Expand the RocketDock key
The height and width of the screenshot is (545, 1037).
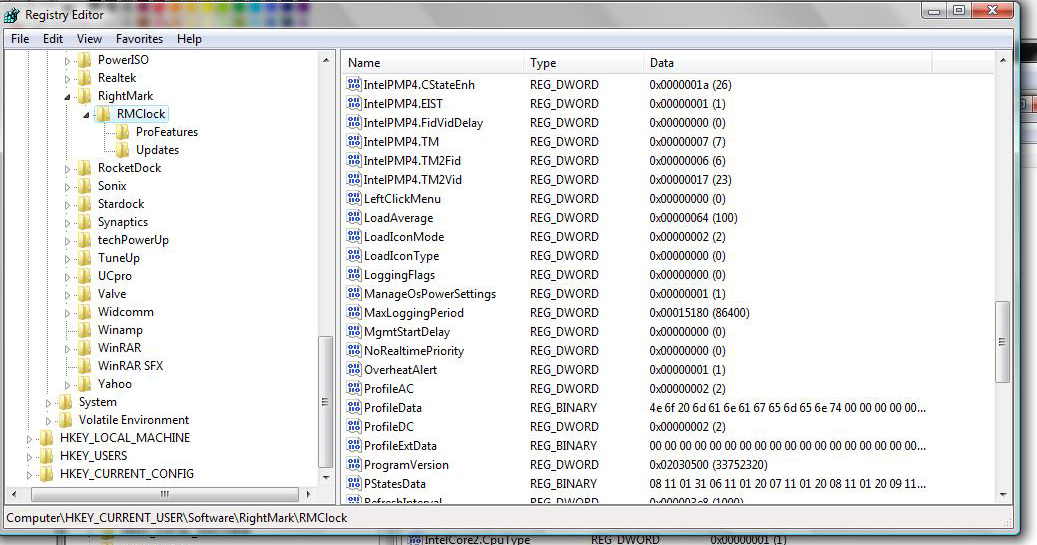[67, 169]
